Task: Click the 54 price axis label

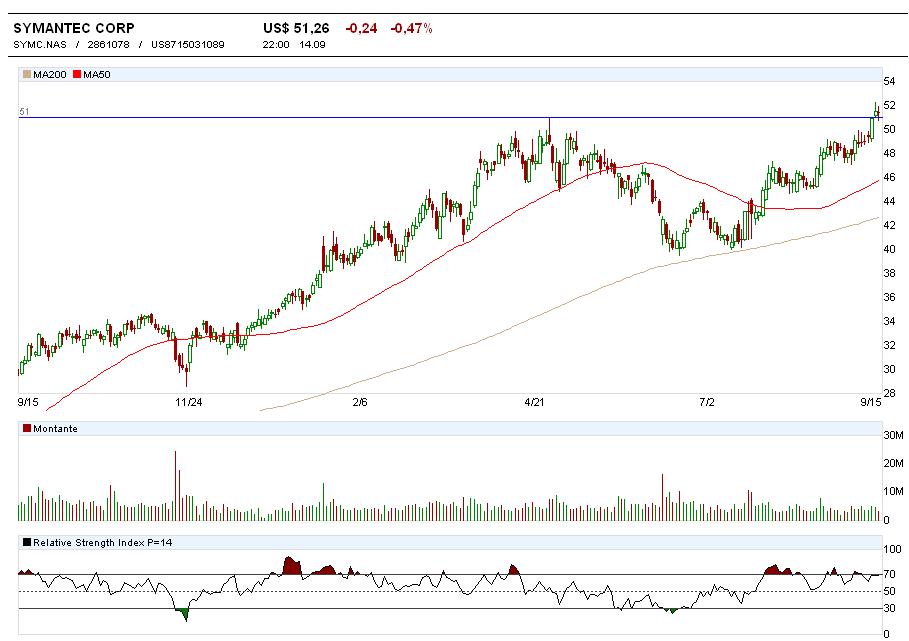Action: [889, 81]
